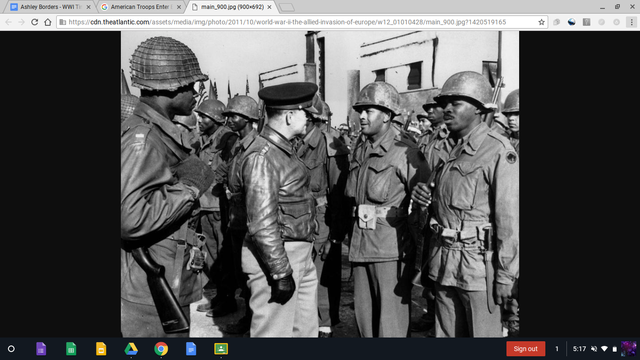This screenshot has height=360, width=640.
Task: Click the 5:17 clock in the tray
Action: click(x=579, y=349)
